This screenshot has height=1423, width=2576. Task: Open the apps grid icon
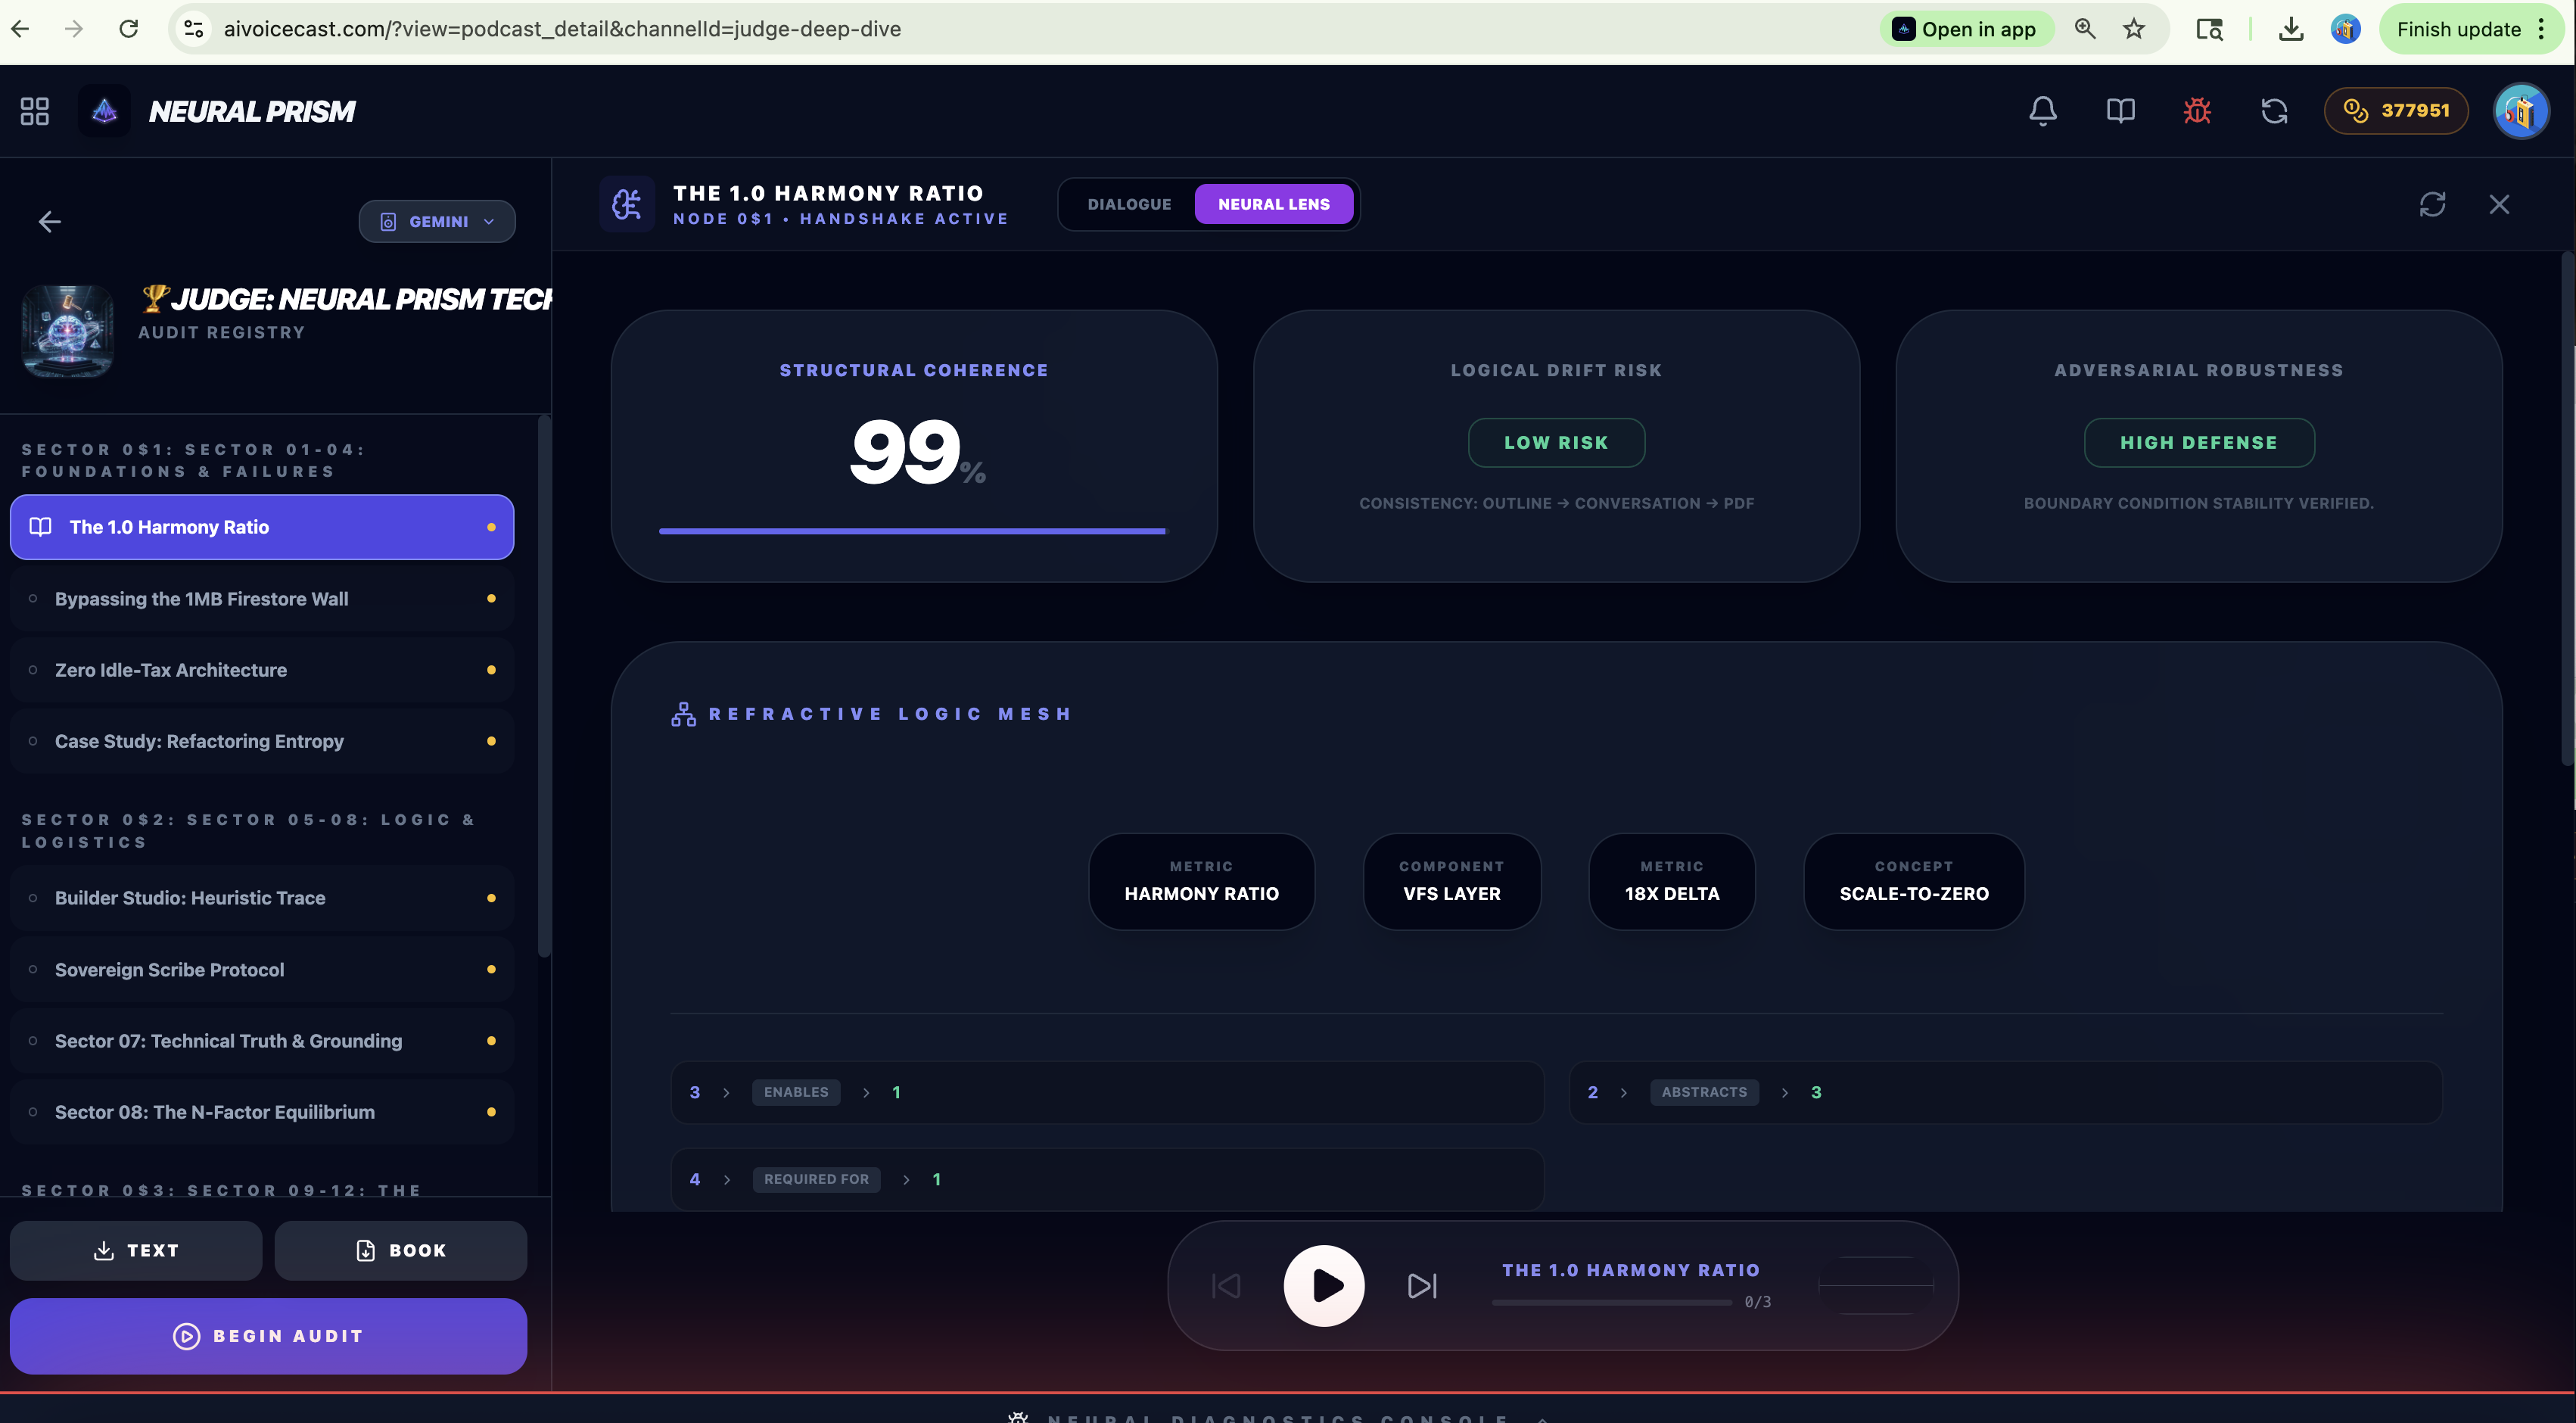[x=35, y=110]
